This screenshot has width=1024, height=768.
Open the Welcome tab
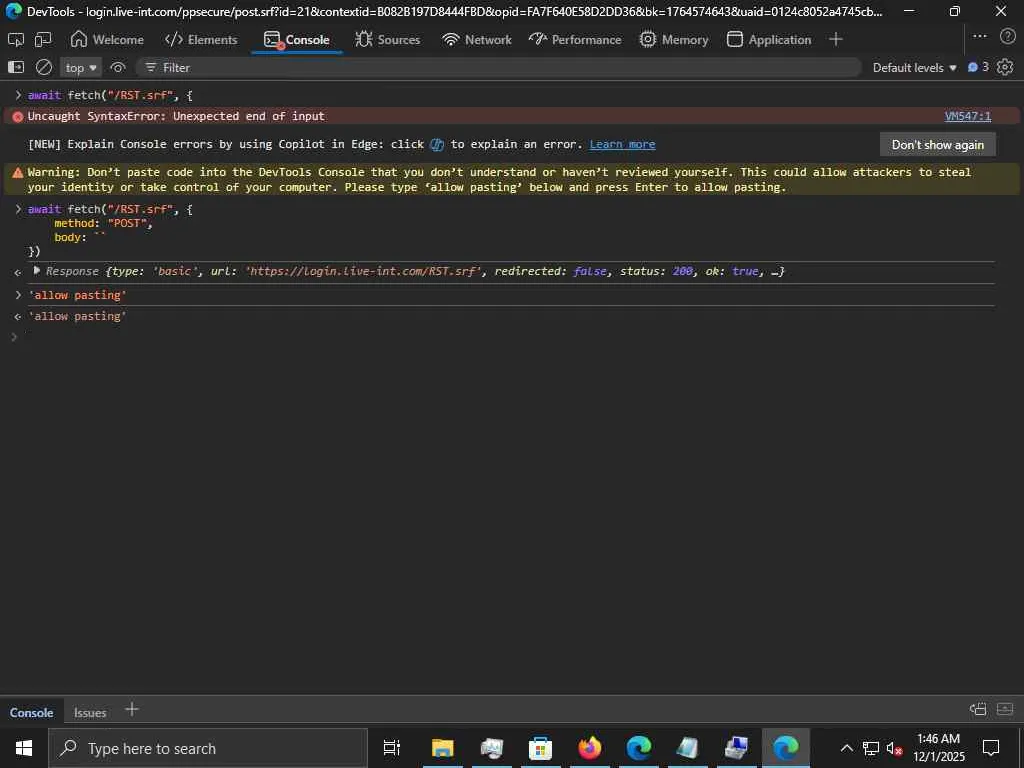(107, 40)
